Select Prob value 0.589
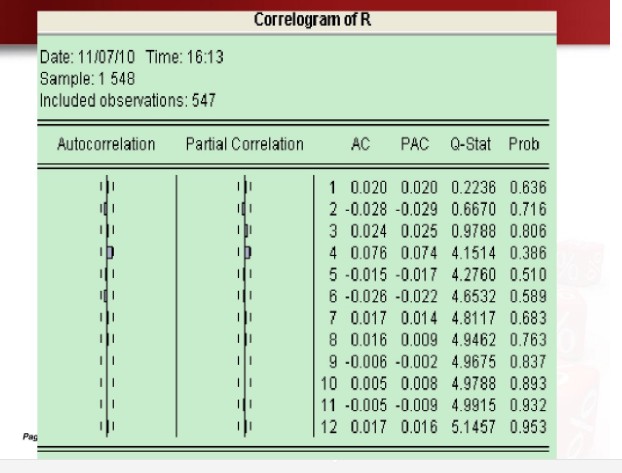This screenshot has width=622, height=473. pos(528,296)
